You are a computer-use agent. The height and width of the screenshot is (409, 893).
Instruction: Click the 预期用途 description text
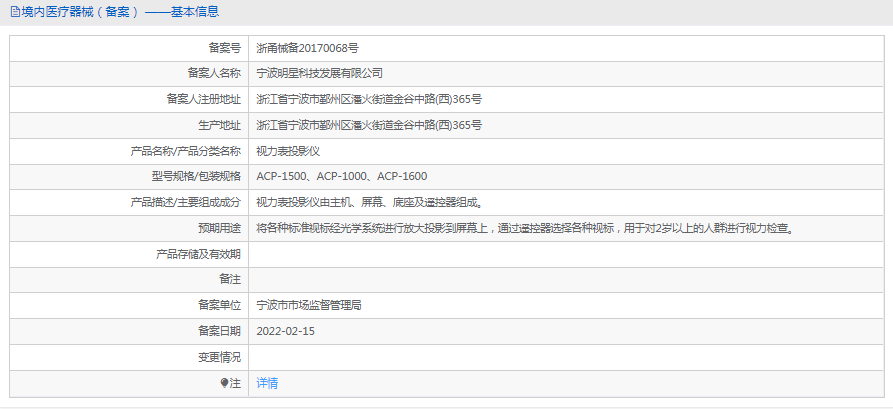click(525, 228)
